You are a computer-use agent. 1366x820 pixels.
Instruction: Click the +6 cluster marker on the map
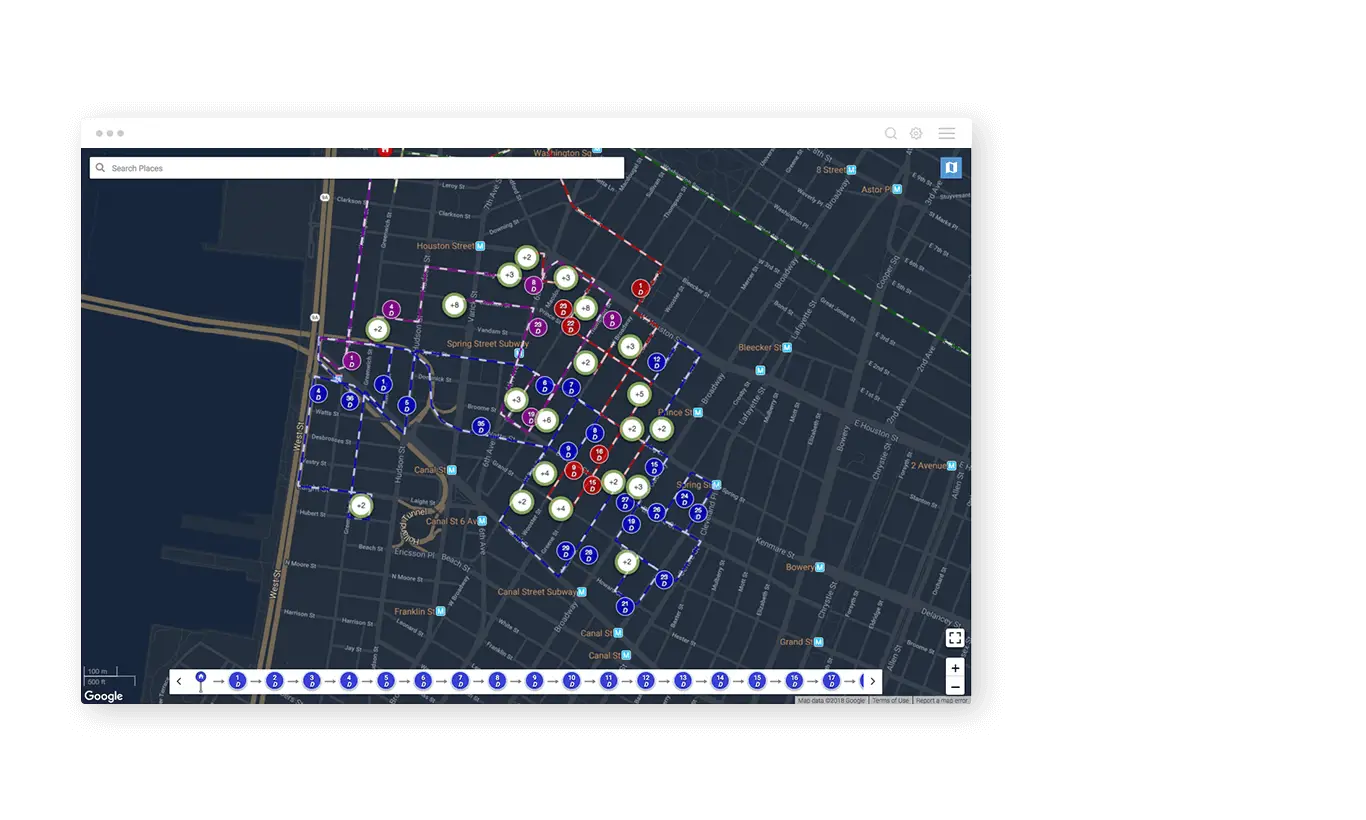(546, 421)
